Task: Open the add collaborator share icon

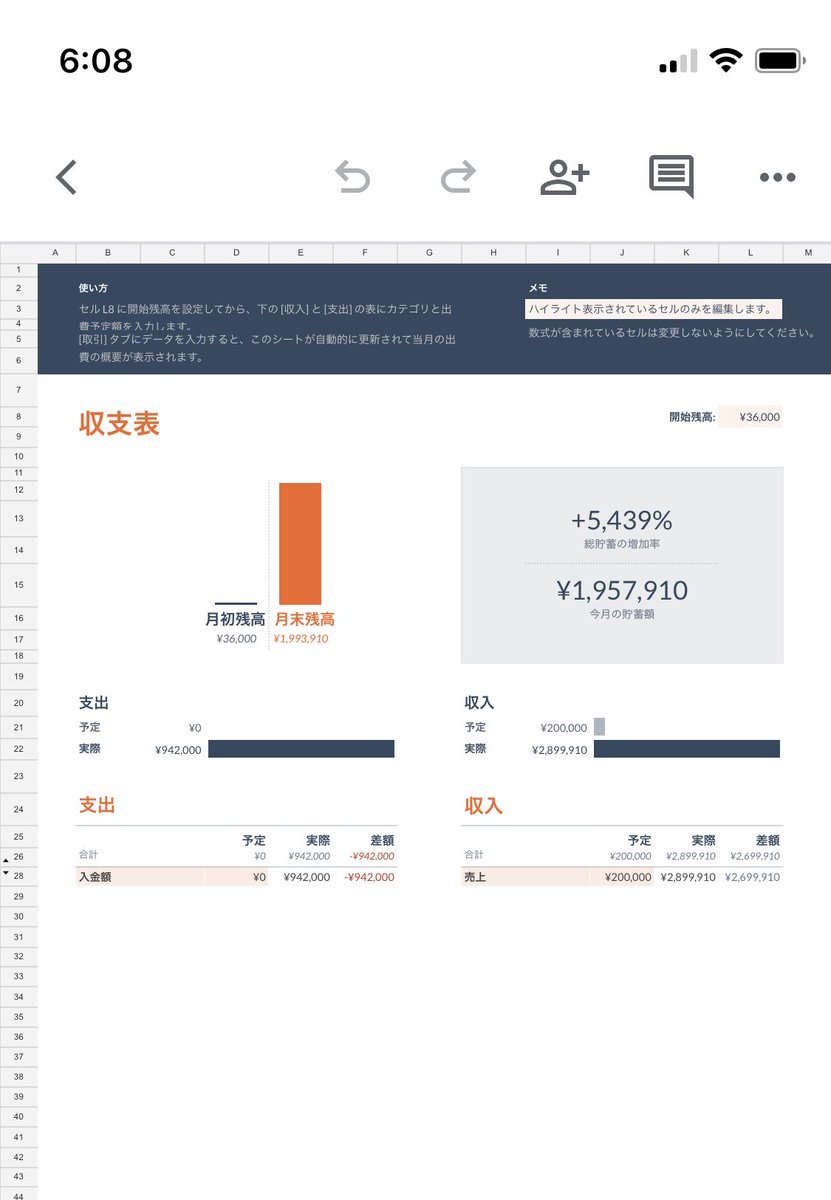Action: point(565,177)
